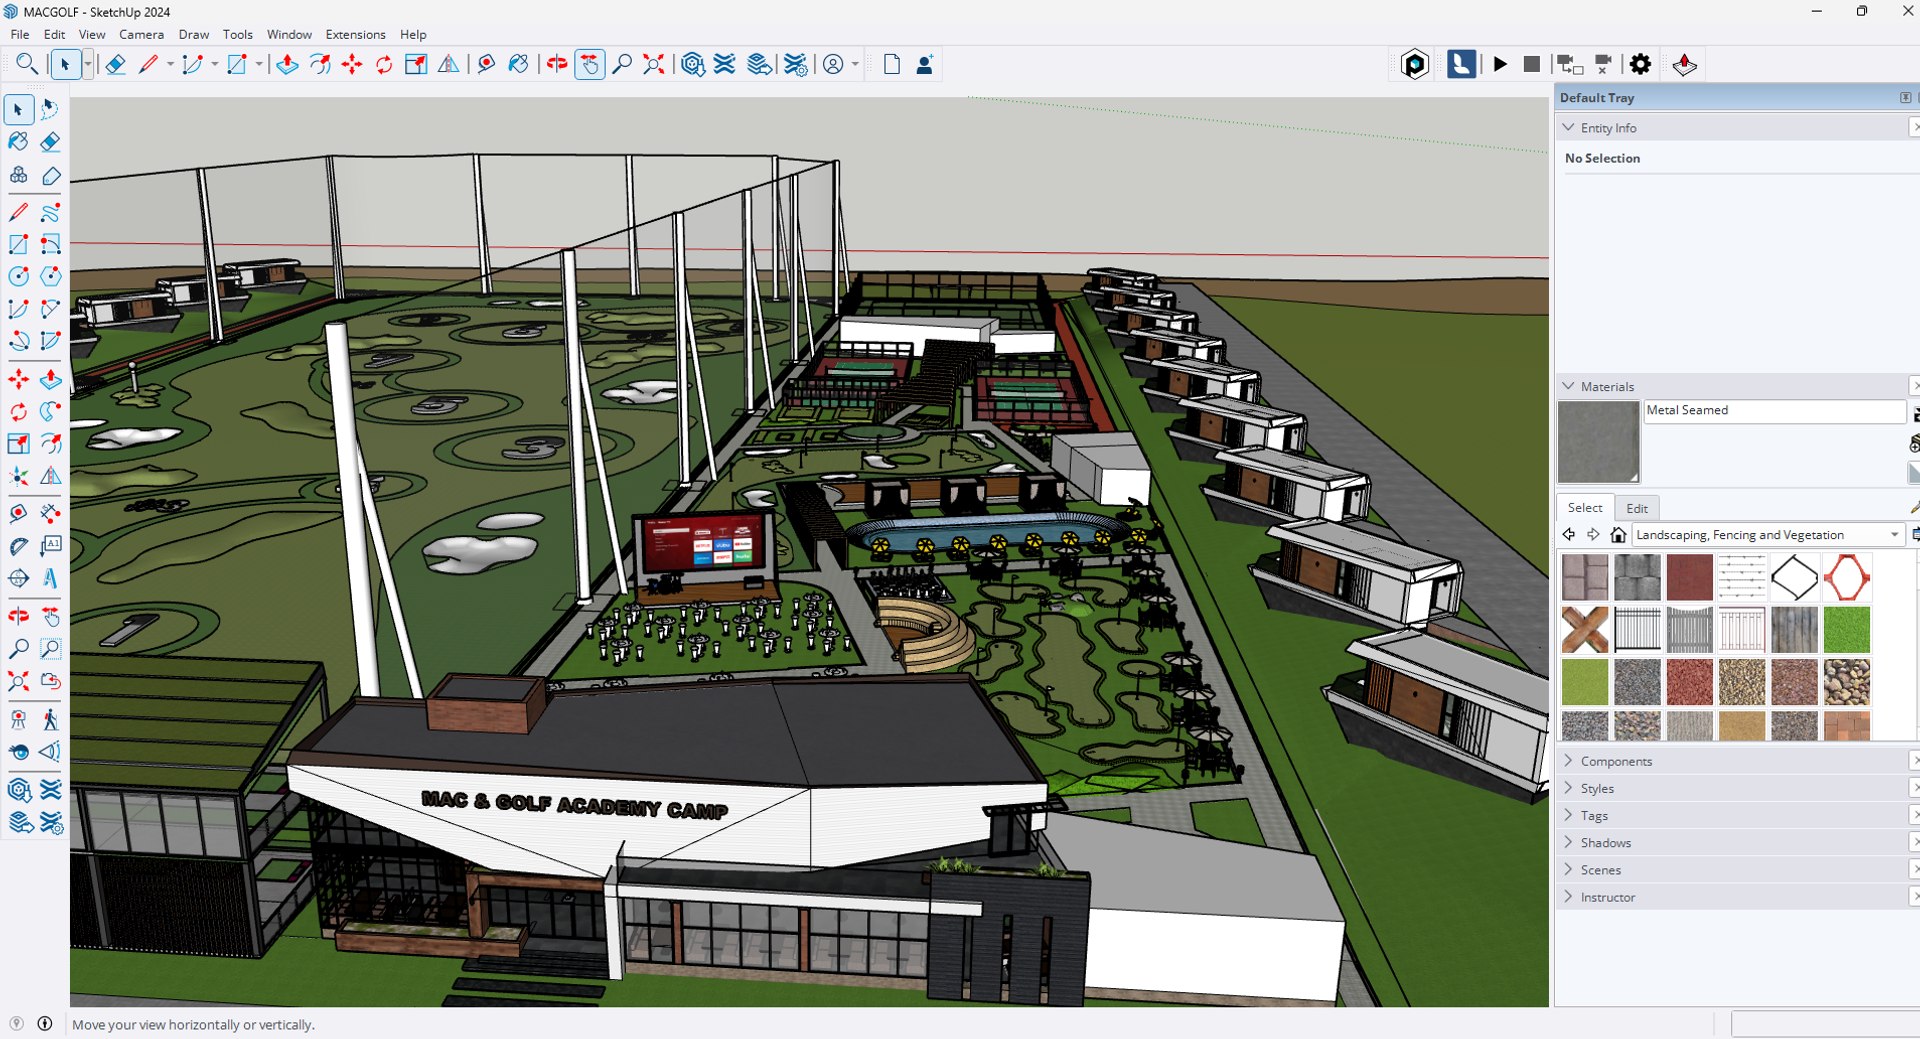Choose the Make Component tool
Viewport: 1920px width, 1039px height.
coord(18,175)
